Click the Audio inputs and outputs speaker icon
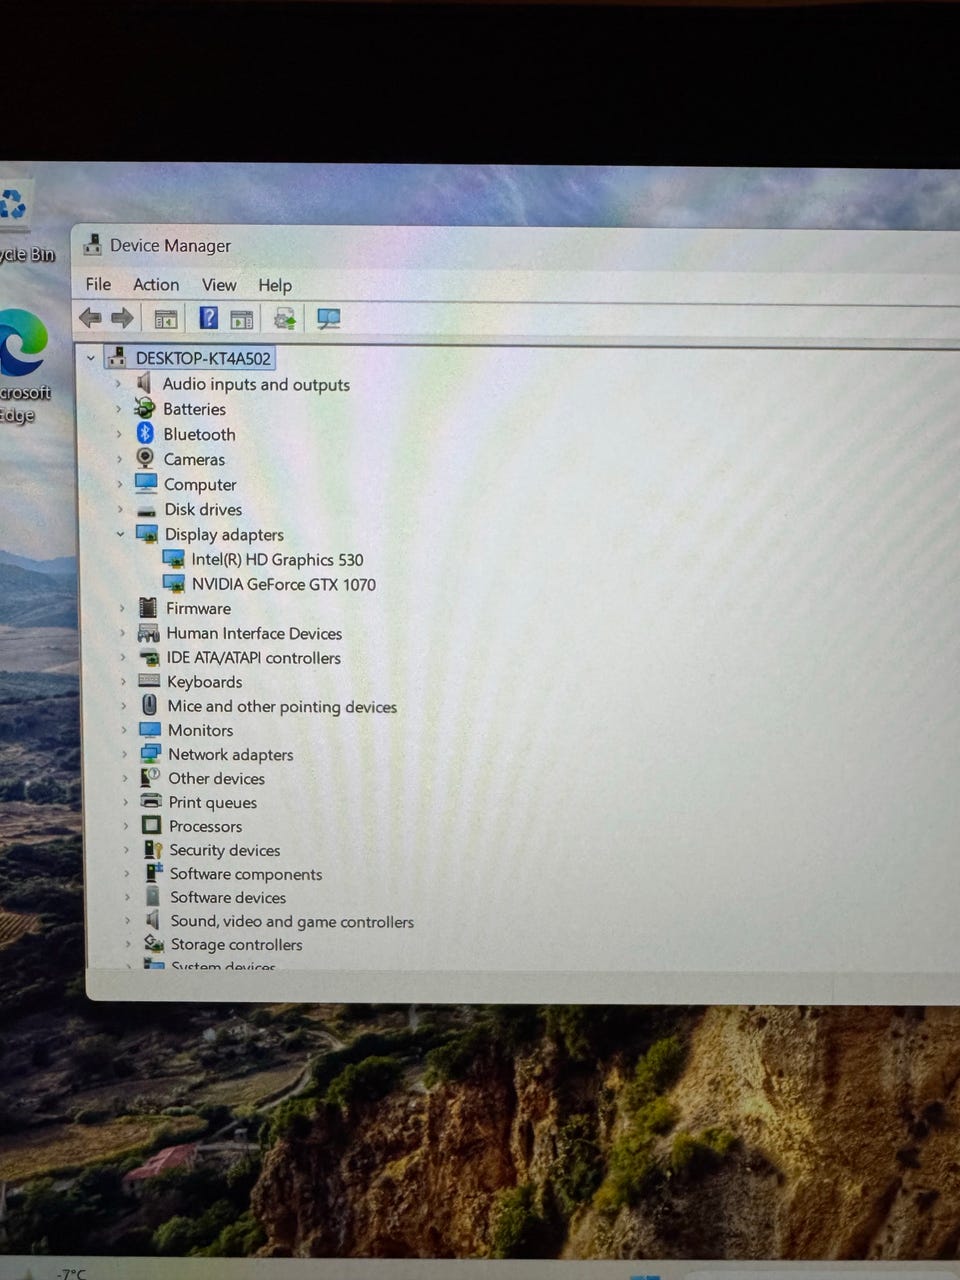Screen dimensions: 960x1280 pos(144,383)
